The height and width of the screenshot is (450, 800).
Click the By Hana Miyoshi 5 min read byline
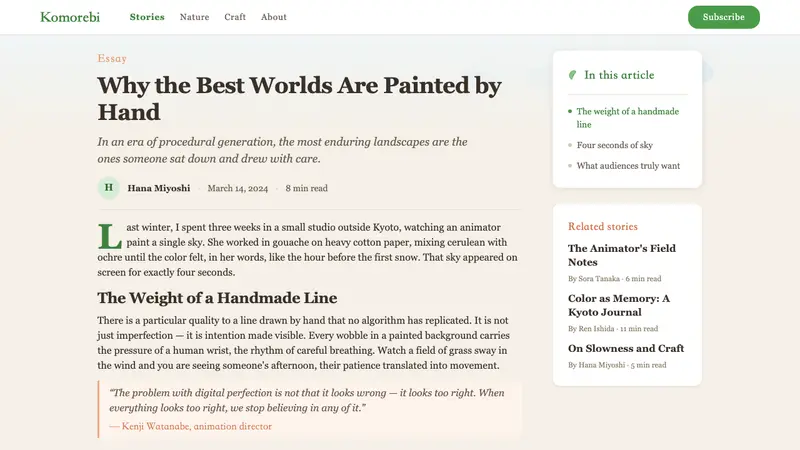[617, 365]
